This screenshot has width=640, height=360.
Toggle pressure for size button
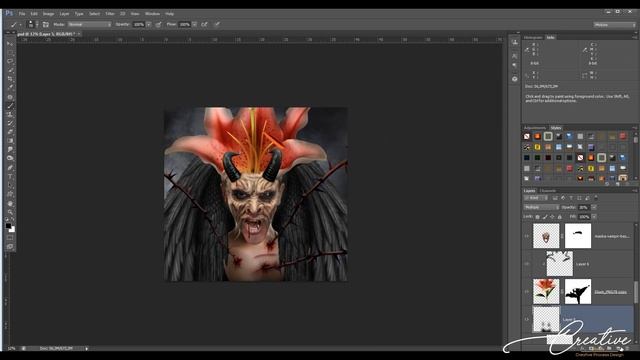tap(217, 24)
